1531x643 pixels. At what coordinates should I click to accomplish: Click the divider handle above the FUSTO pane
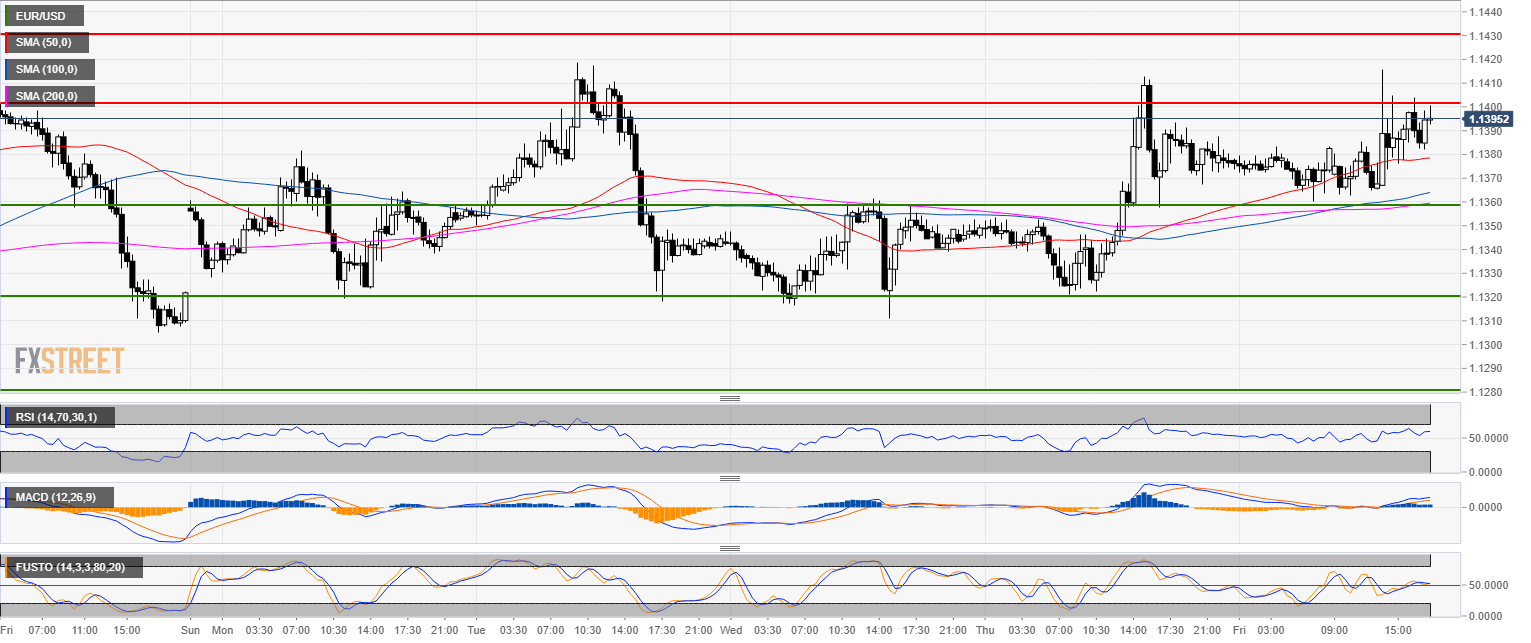(x=730, y=548)
